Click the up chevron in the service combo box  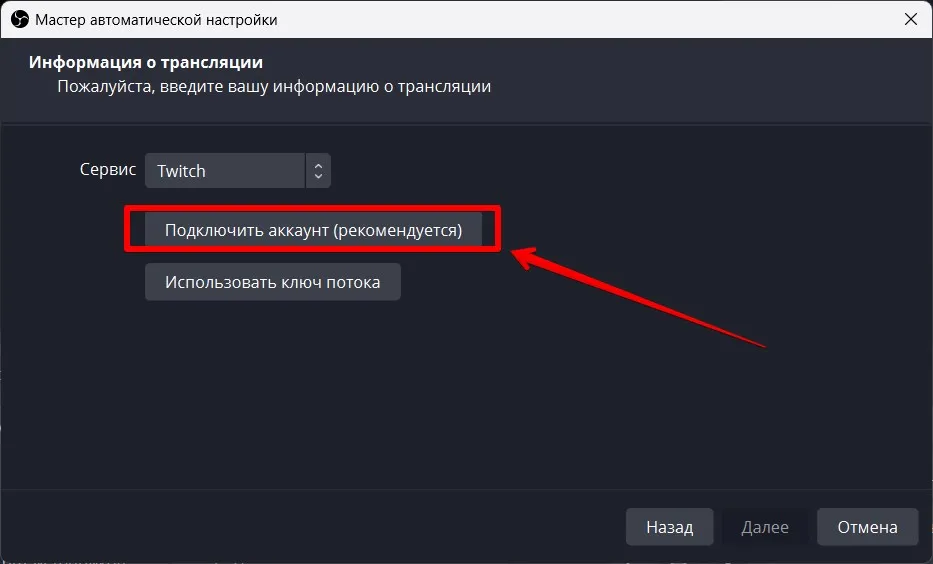click(318, 165)
